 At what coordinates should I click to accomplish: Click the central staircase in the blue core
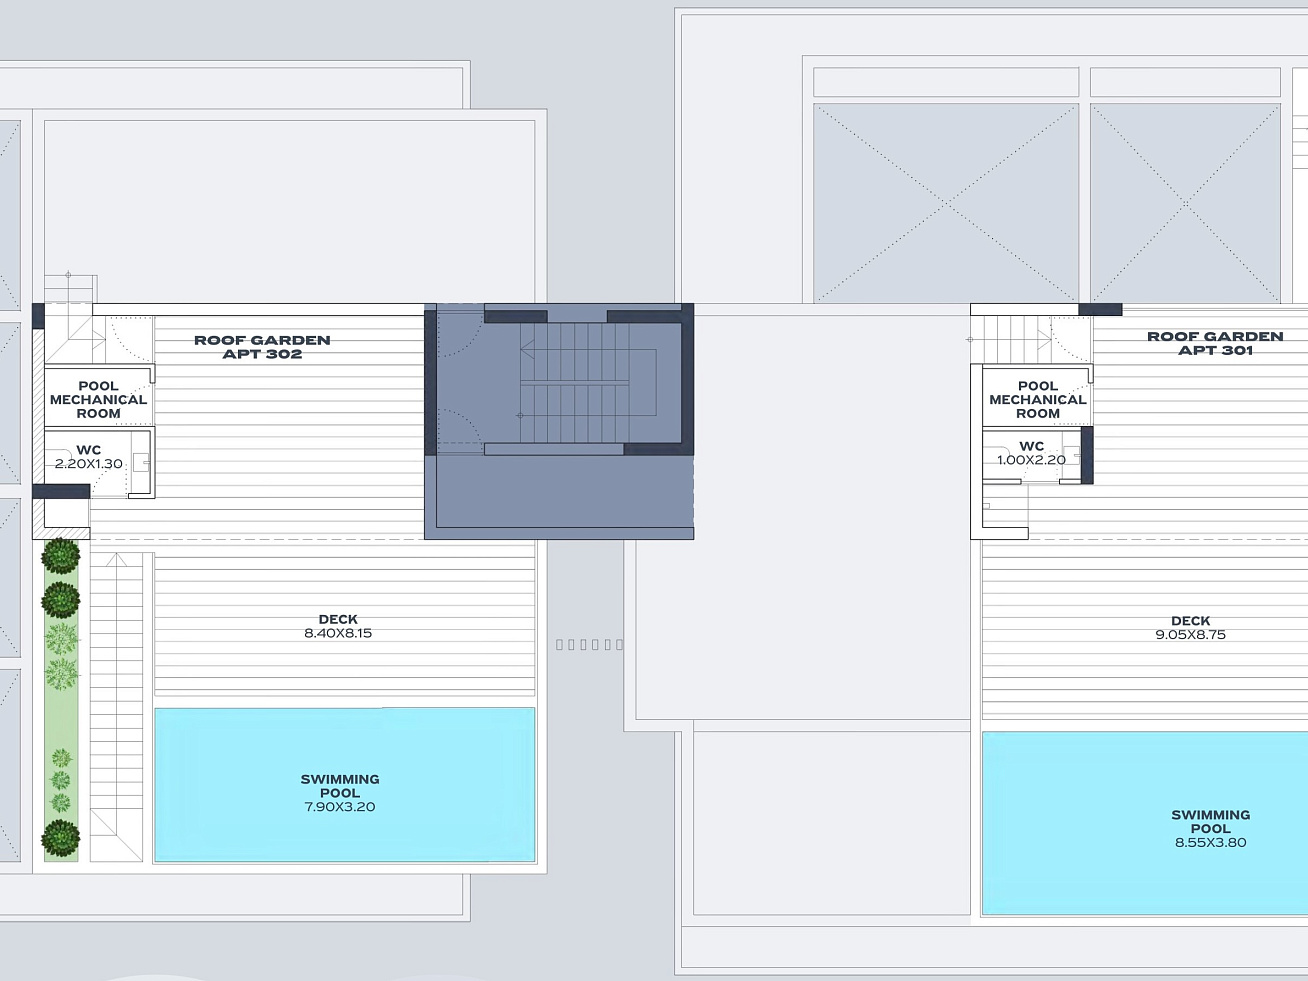575,382
